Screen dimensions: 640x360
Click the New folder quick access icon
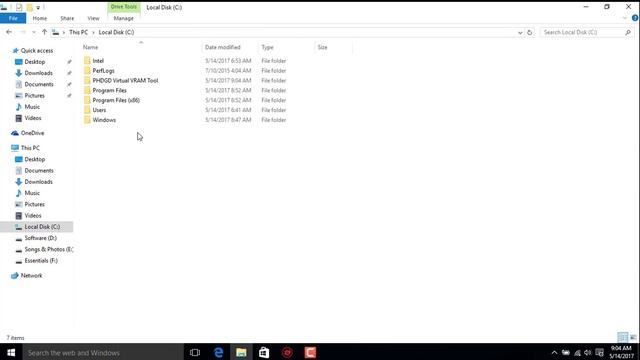pyautogui.click(x=29, y=7)
